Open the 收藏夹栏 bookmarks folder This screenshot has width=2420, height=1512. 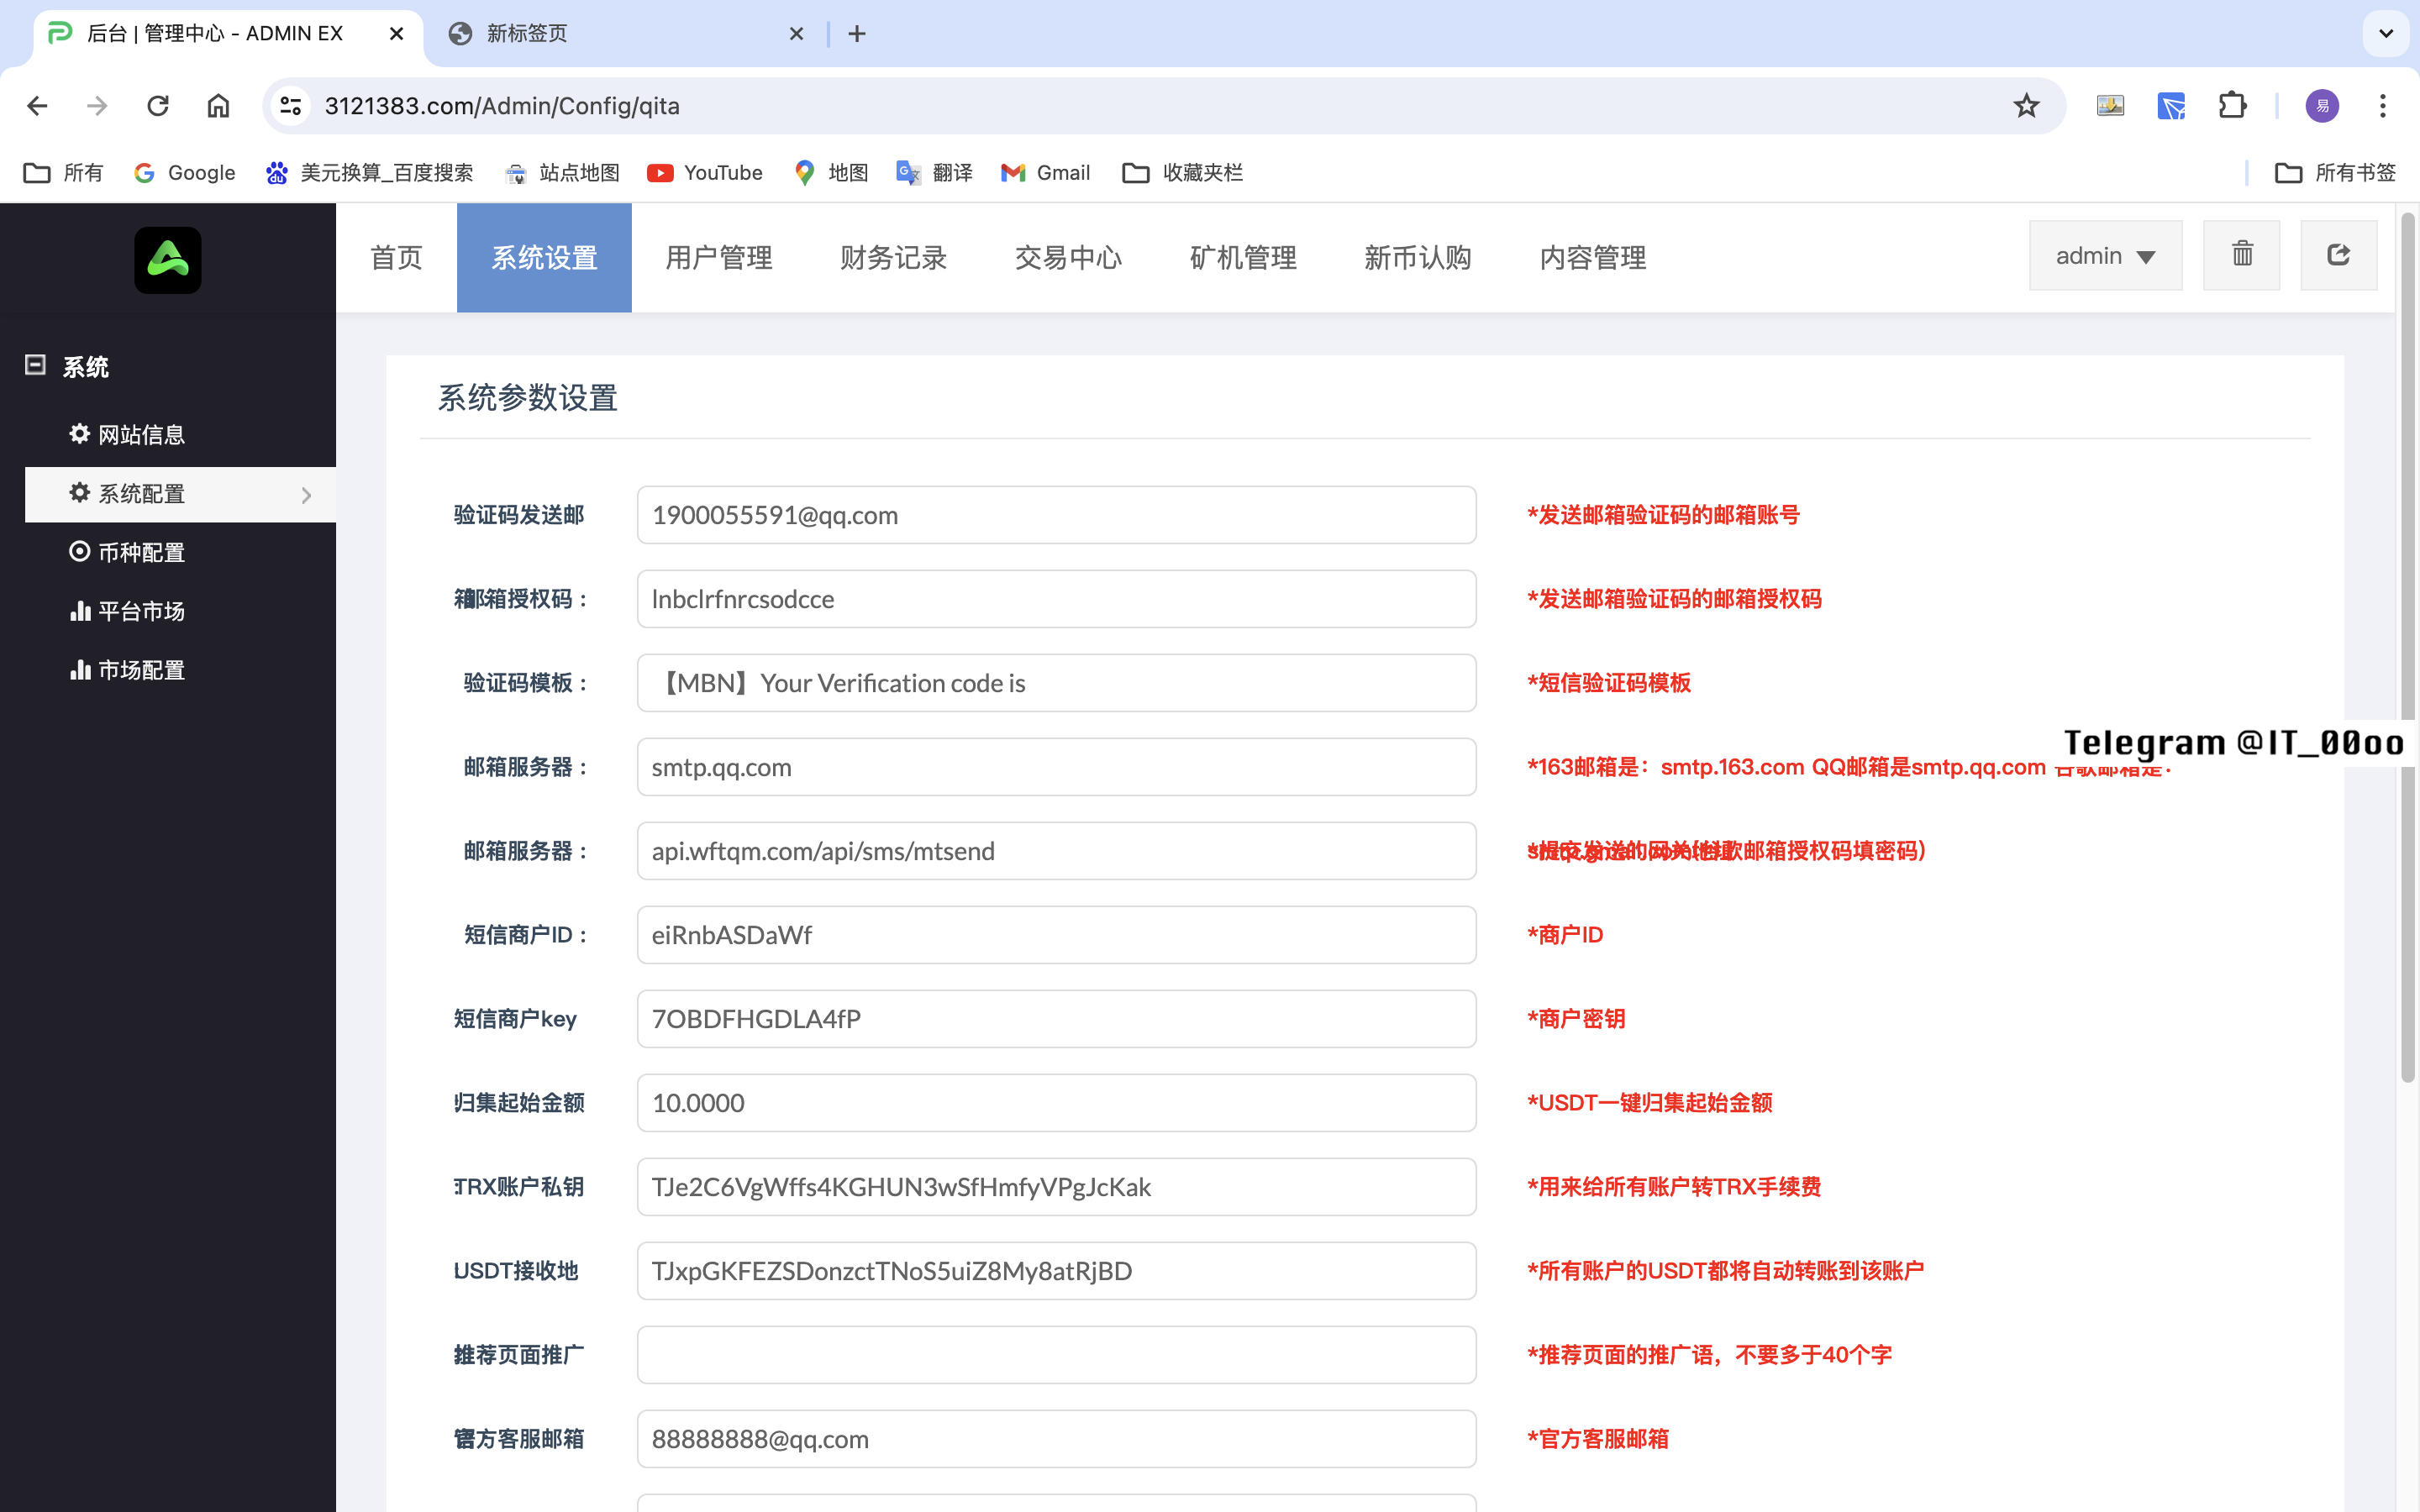(x=1182, y=173)
